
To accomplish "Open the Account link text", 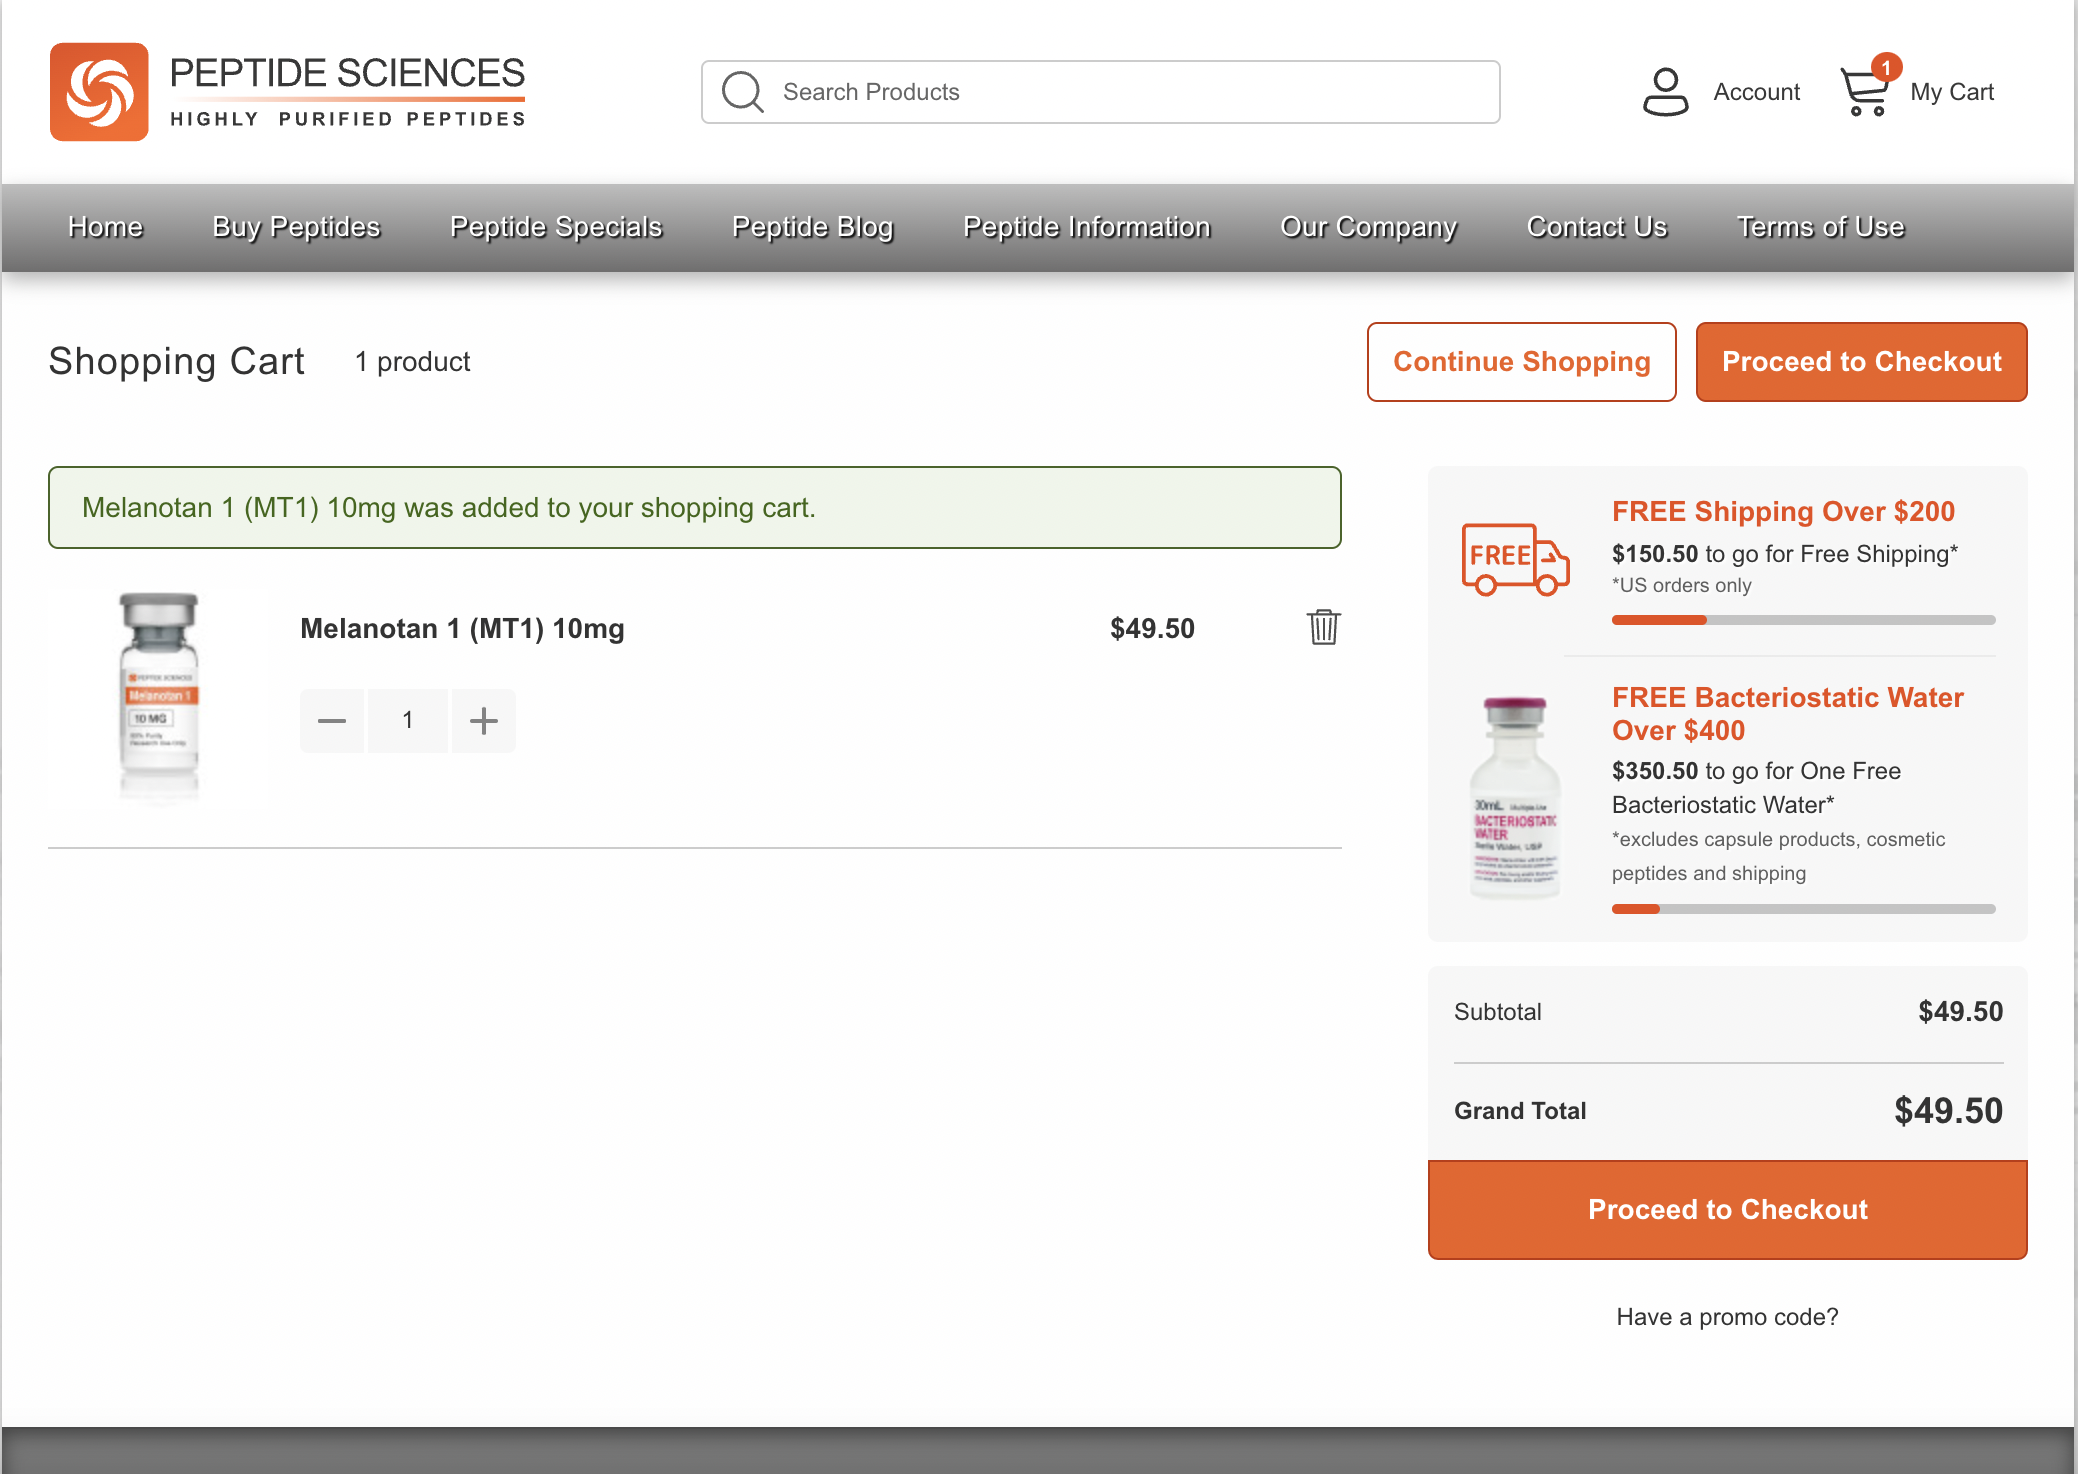I will (1757, 92).
